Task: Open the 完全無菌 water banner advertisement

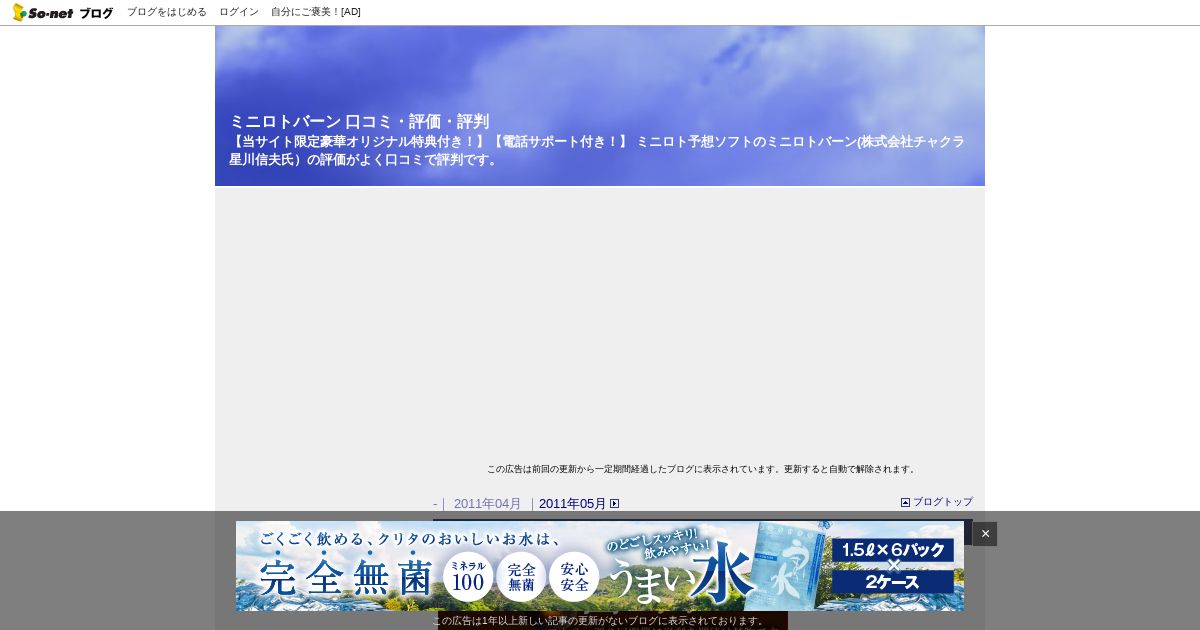Action: 600,566
